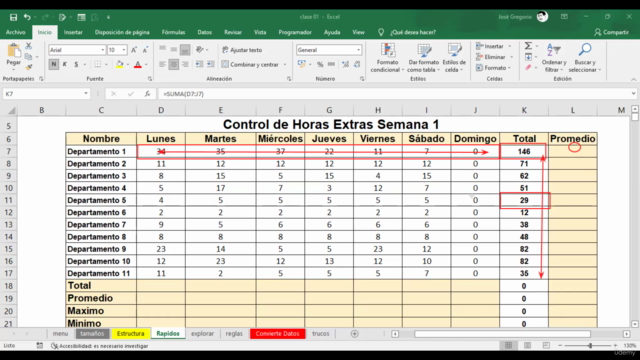This screenshot has height=360, width=640.
Task: Pick the yellow fill color button
Action: point(119,64)
